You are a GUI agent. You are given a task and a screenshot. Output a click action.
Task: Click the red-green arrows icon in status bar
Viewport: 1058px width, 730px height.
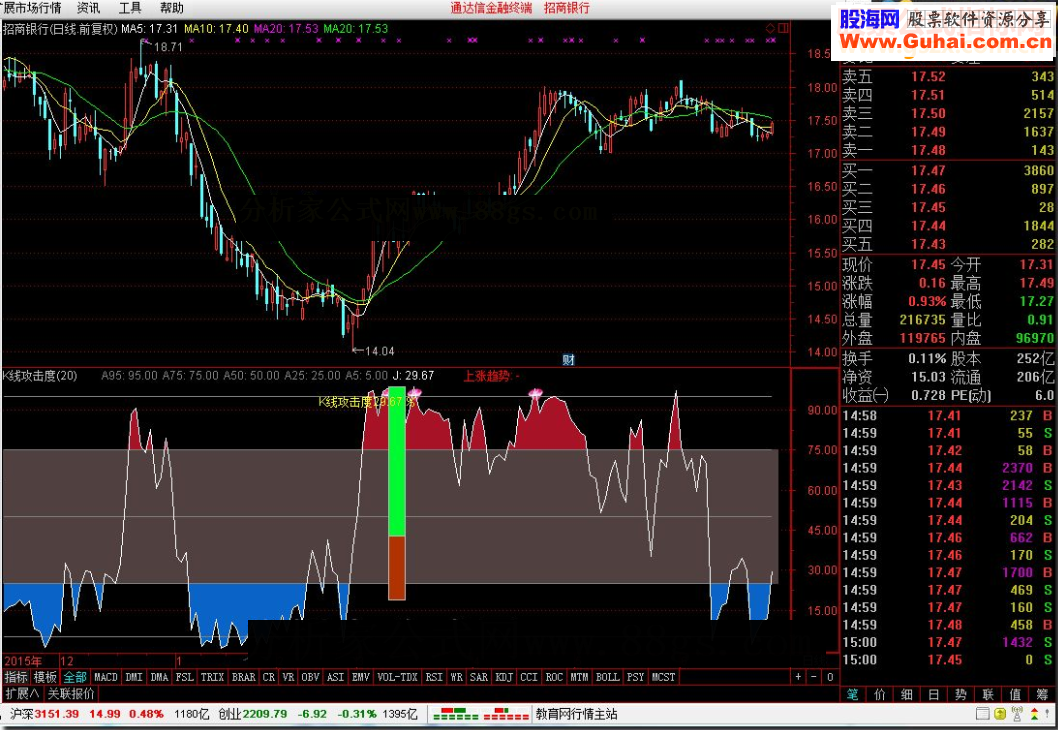point(1032,714)
